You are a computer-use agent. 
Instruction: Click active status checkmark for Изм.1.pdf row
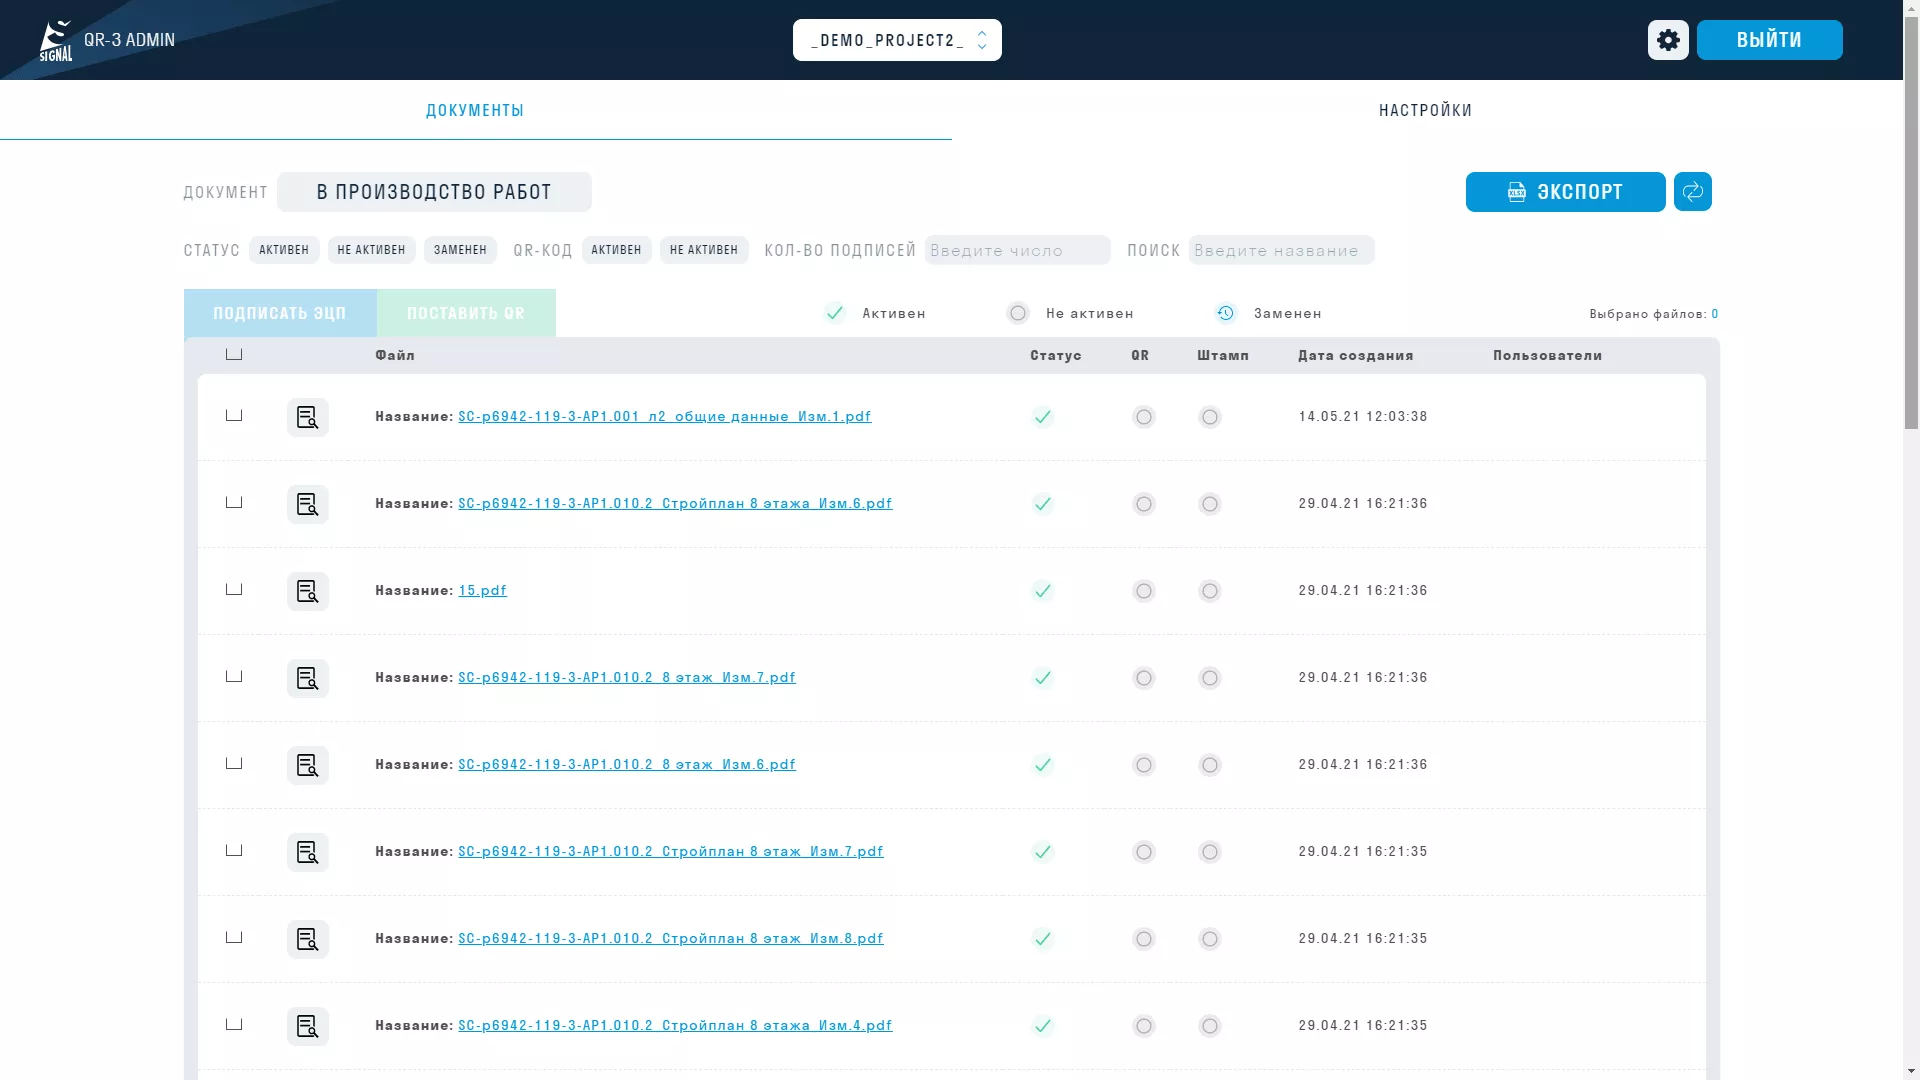click(x=1043, y=417)
